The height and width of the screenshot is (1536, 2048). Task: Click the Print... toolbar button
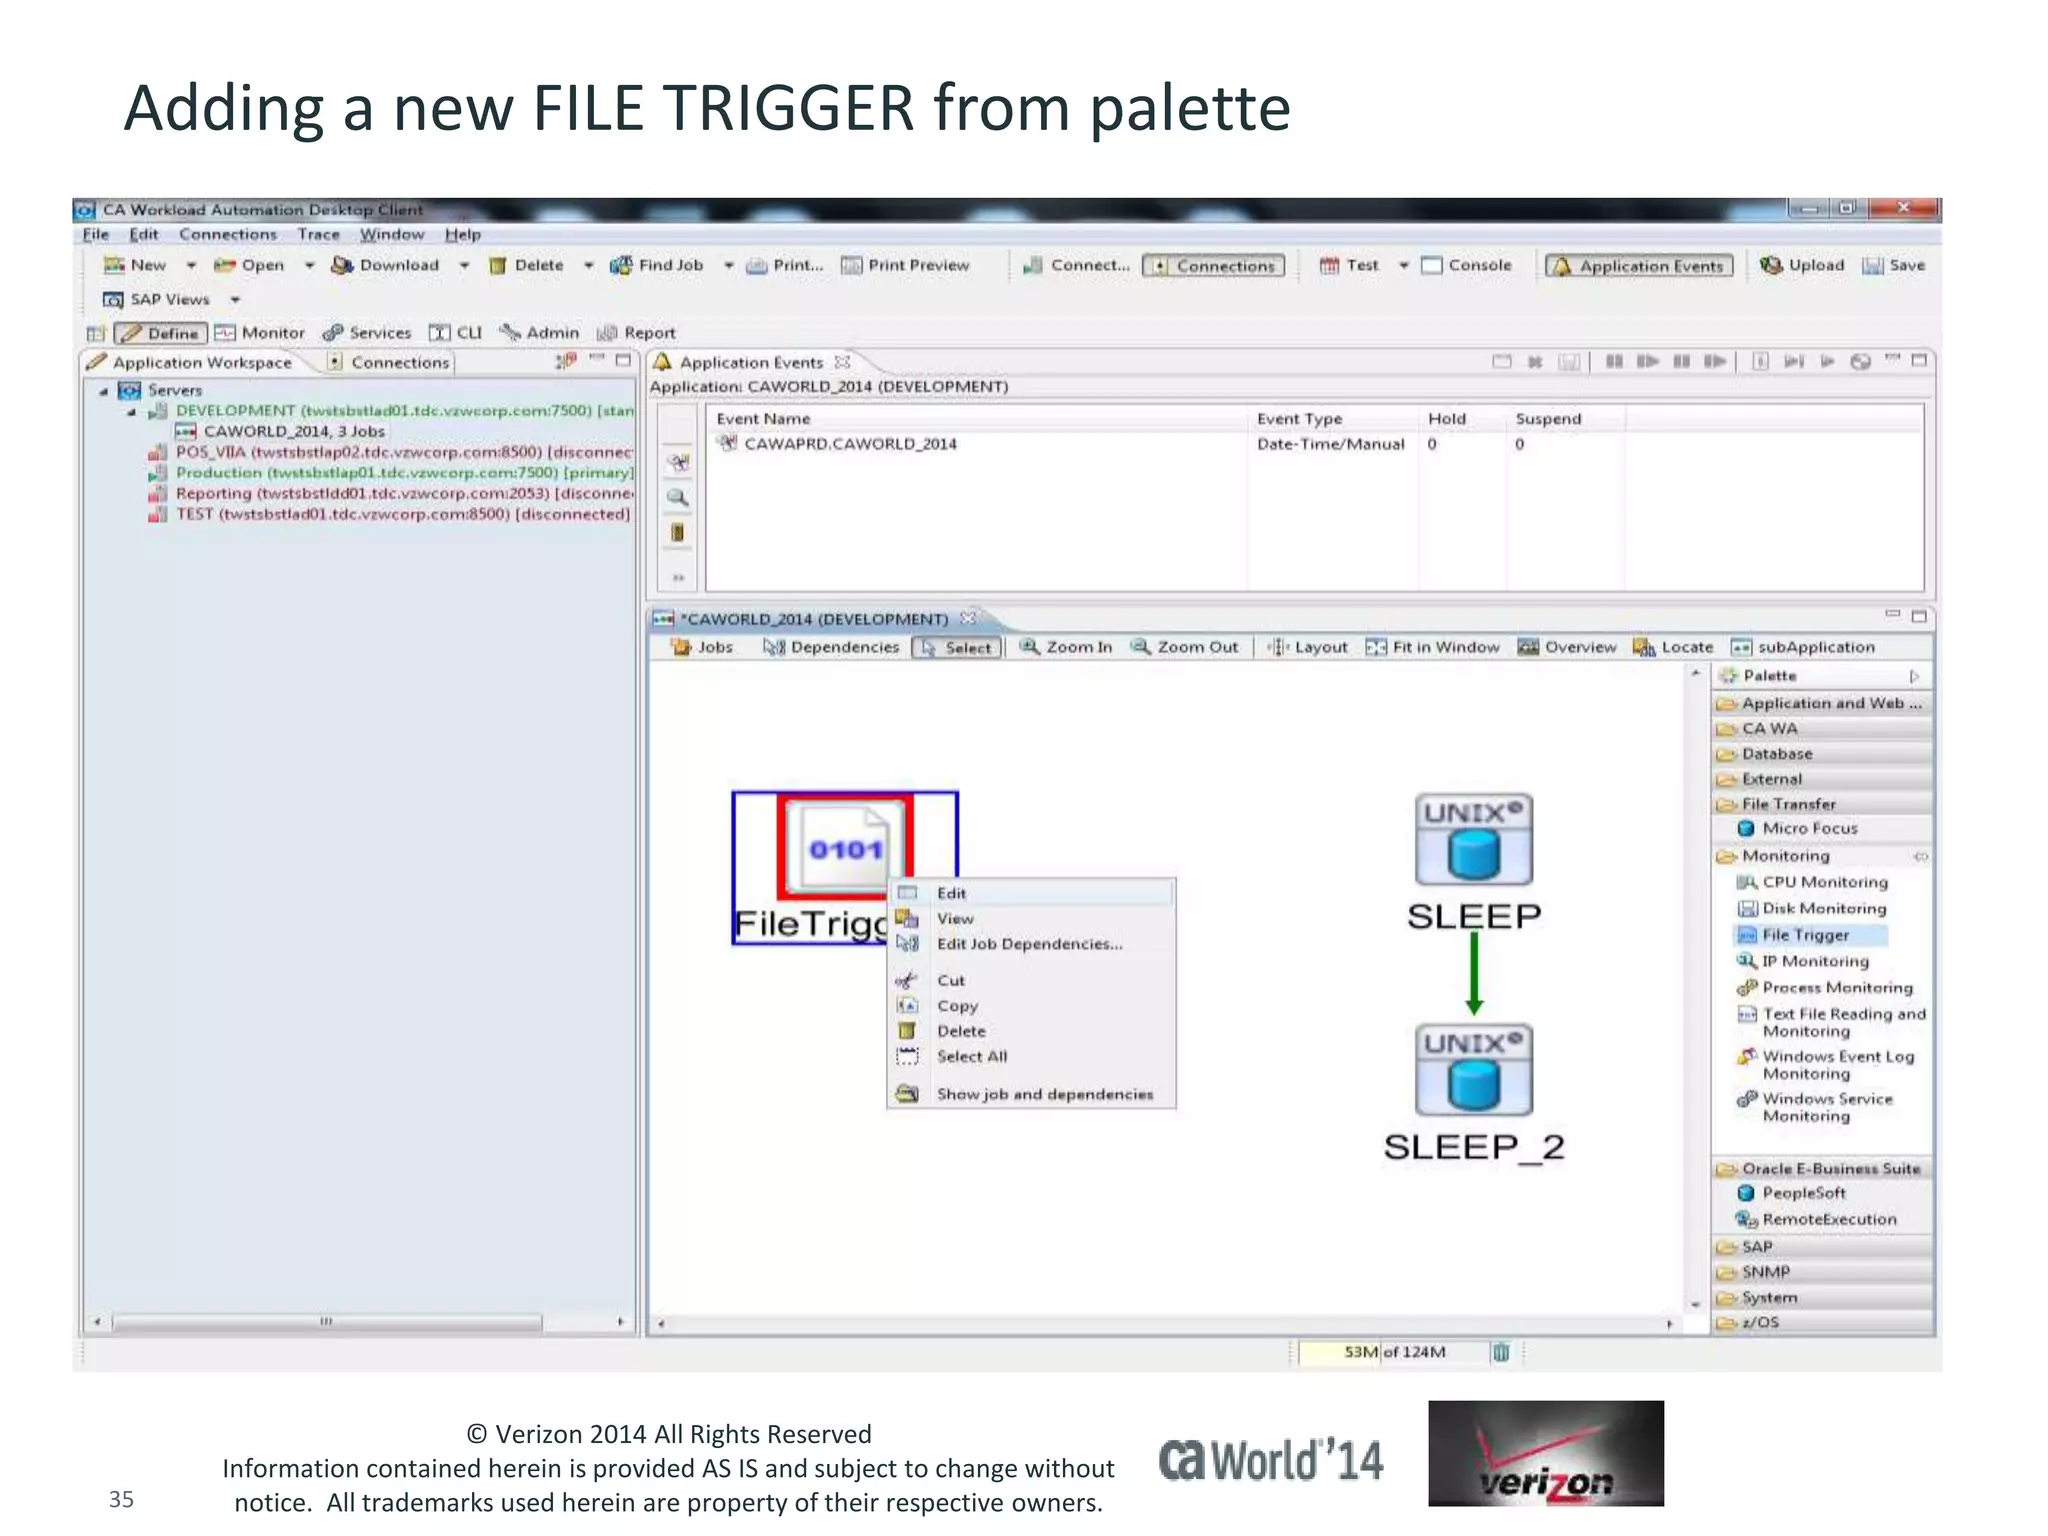point(785,265)
